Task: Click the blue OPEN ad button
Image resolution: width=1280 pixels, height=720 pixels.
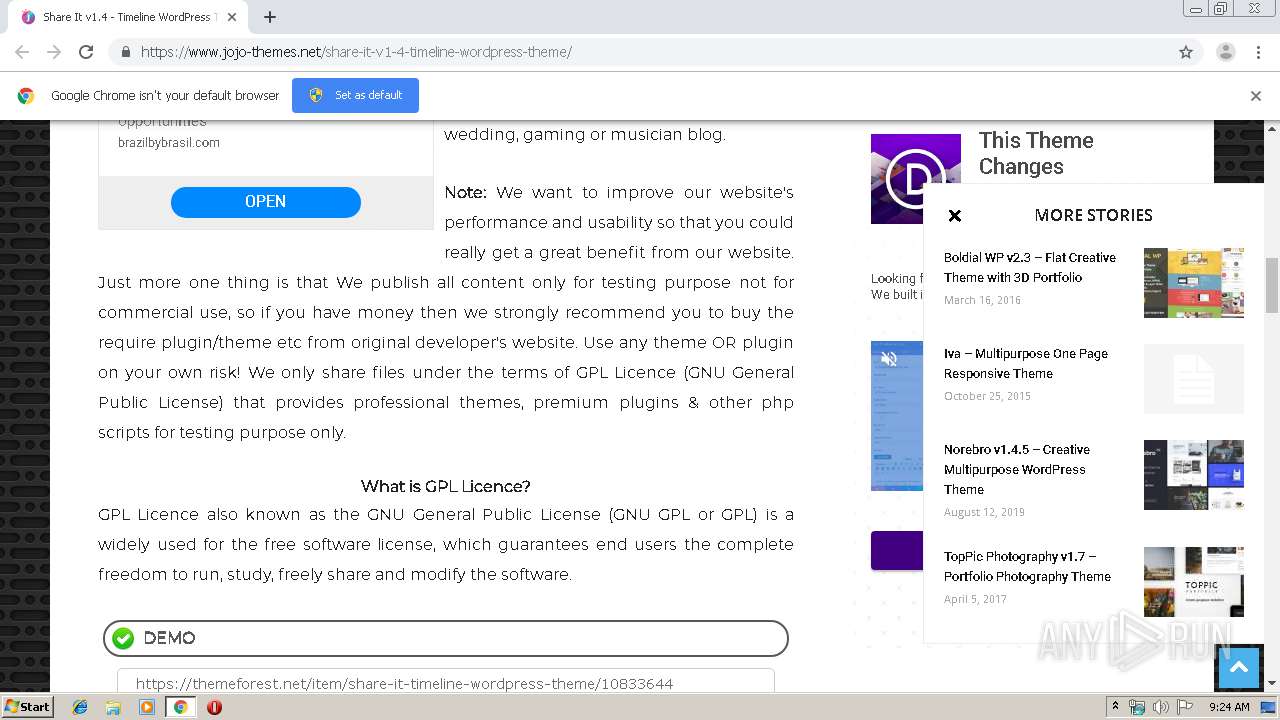Action: 265,201
